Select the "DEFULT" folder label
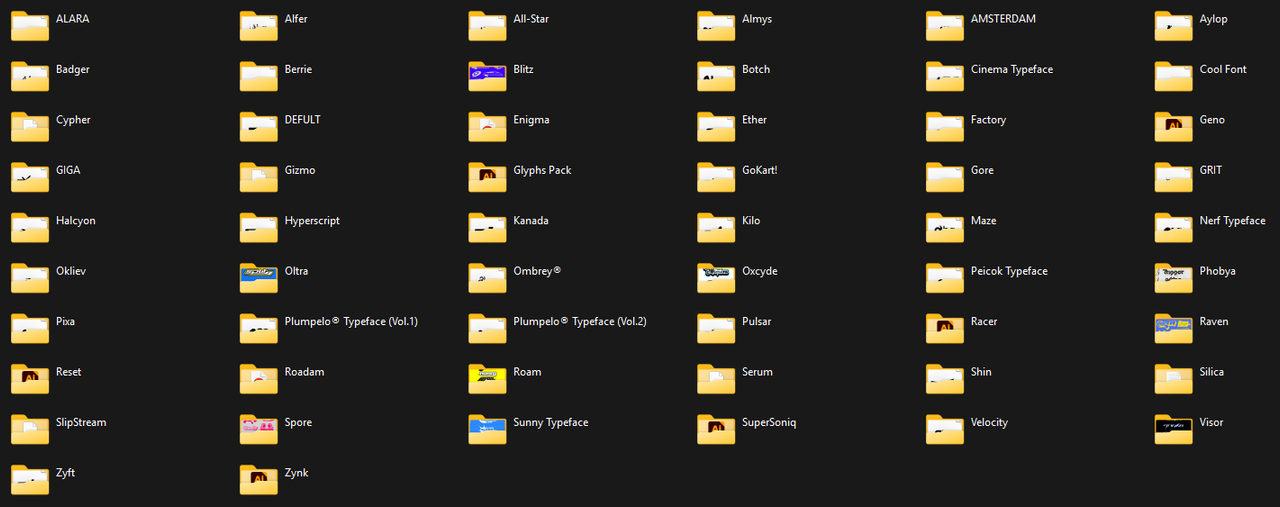The width and height of the screenshot is (1280, 507). 302,120
